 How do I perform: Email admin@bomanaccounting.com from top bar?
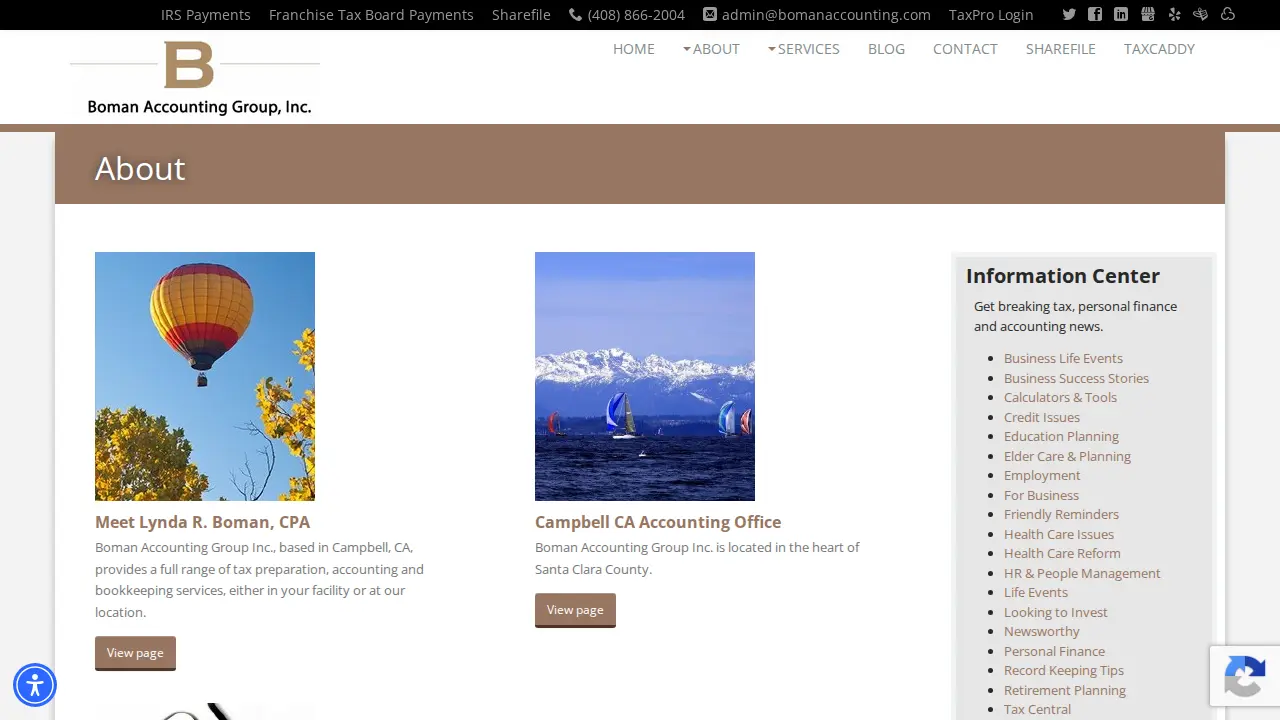(x=817, y=15)
